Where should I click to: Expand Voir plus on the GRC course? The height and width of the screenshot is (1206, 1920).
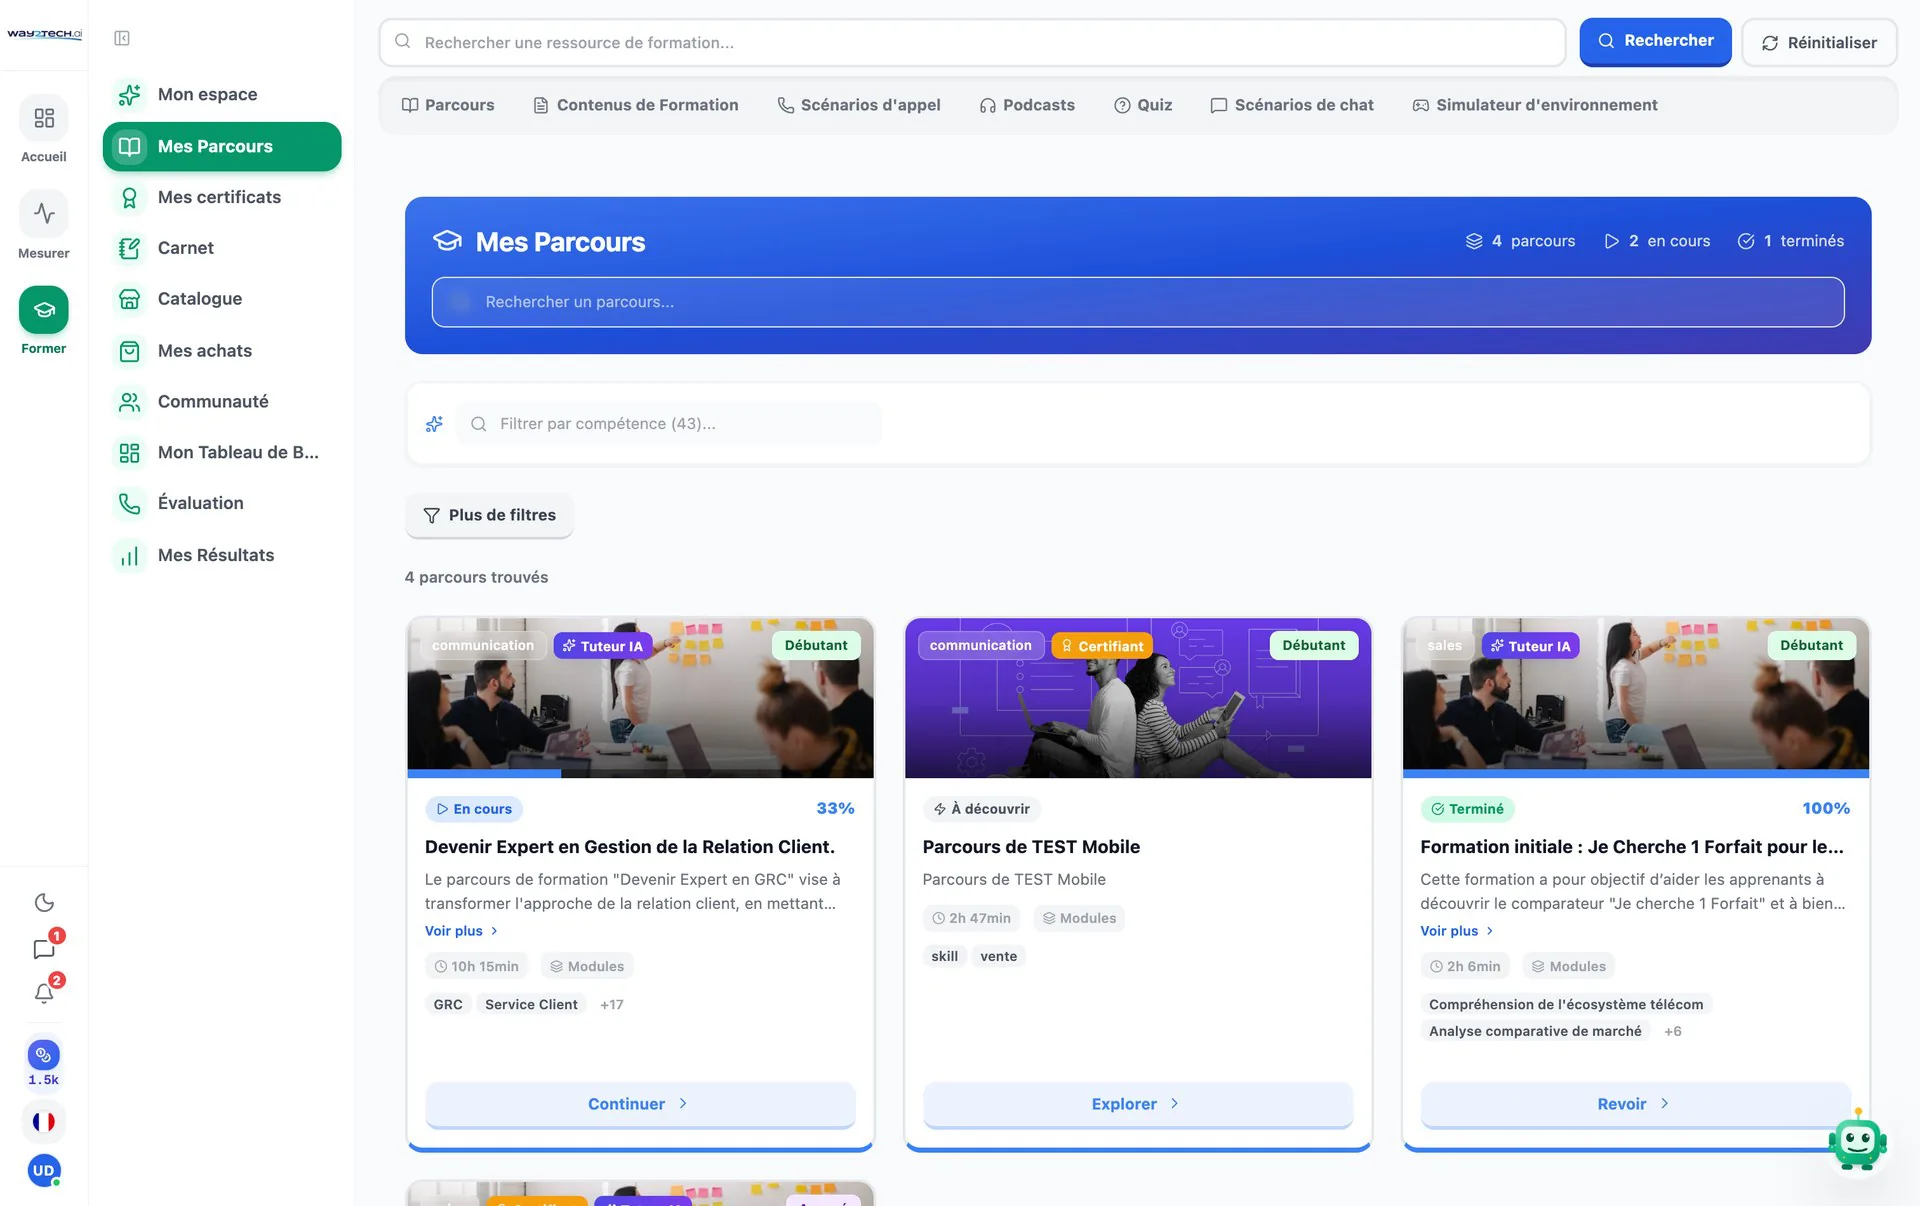coord(461,931)
